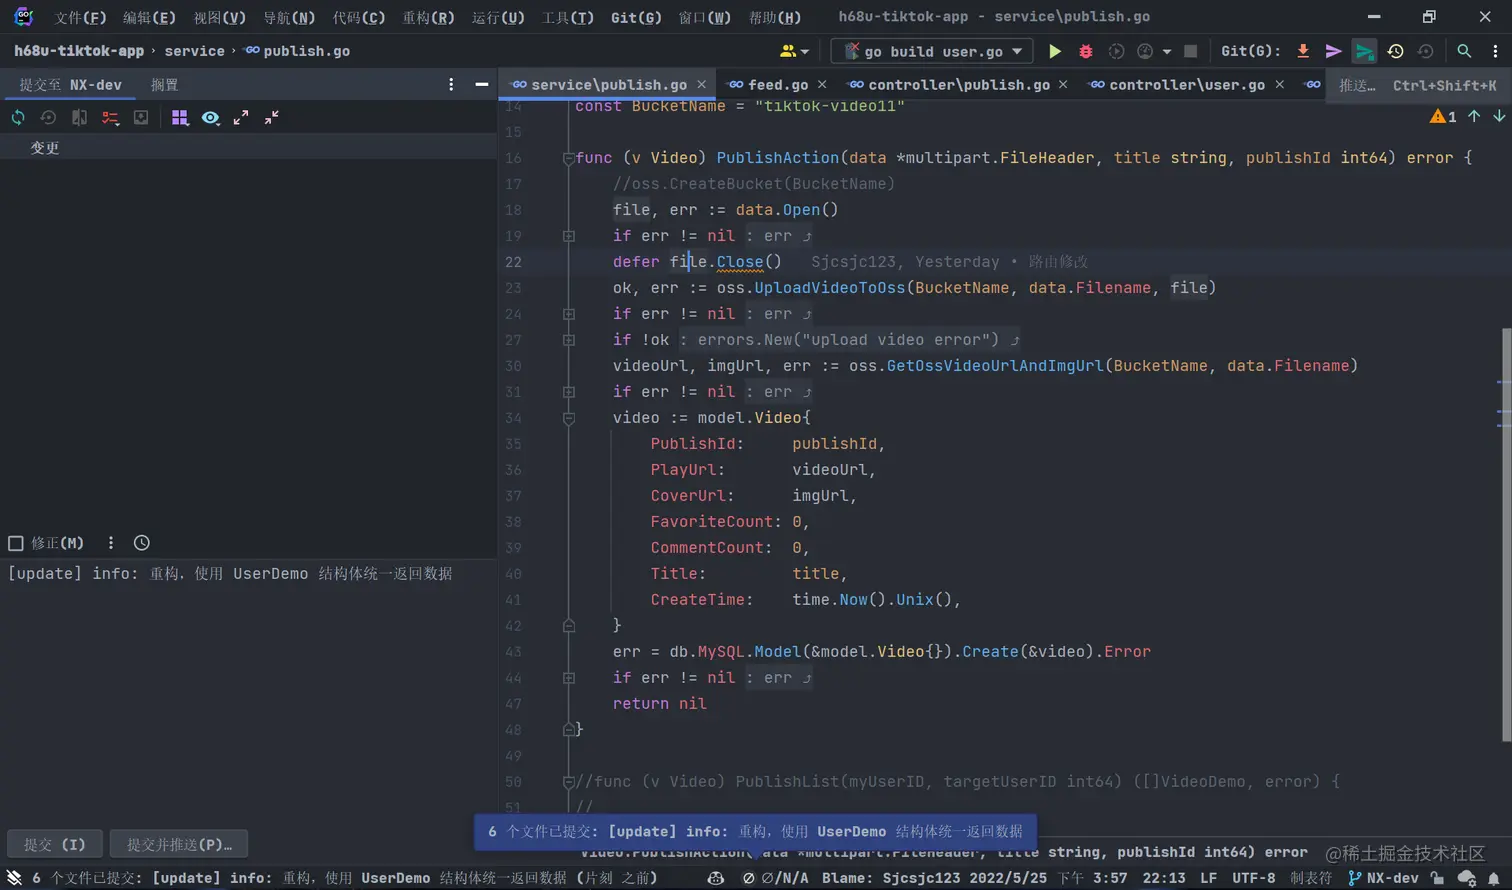Run with coverage icon
The width and height of the screenshot is (1512, 890).
point(1116,51)
